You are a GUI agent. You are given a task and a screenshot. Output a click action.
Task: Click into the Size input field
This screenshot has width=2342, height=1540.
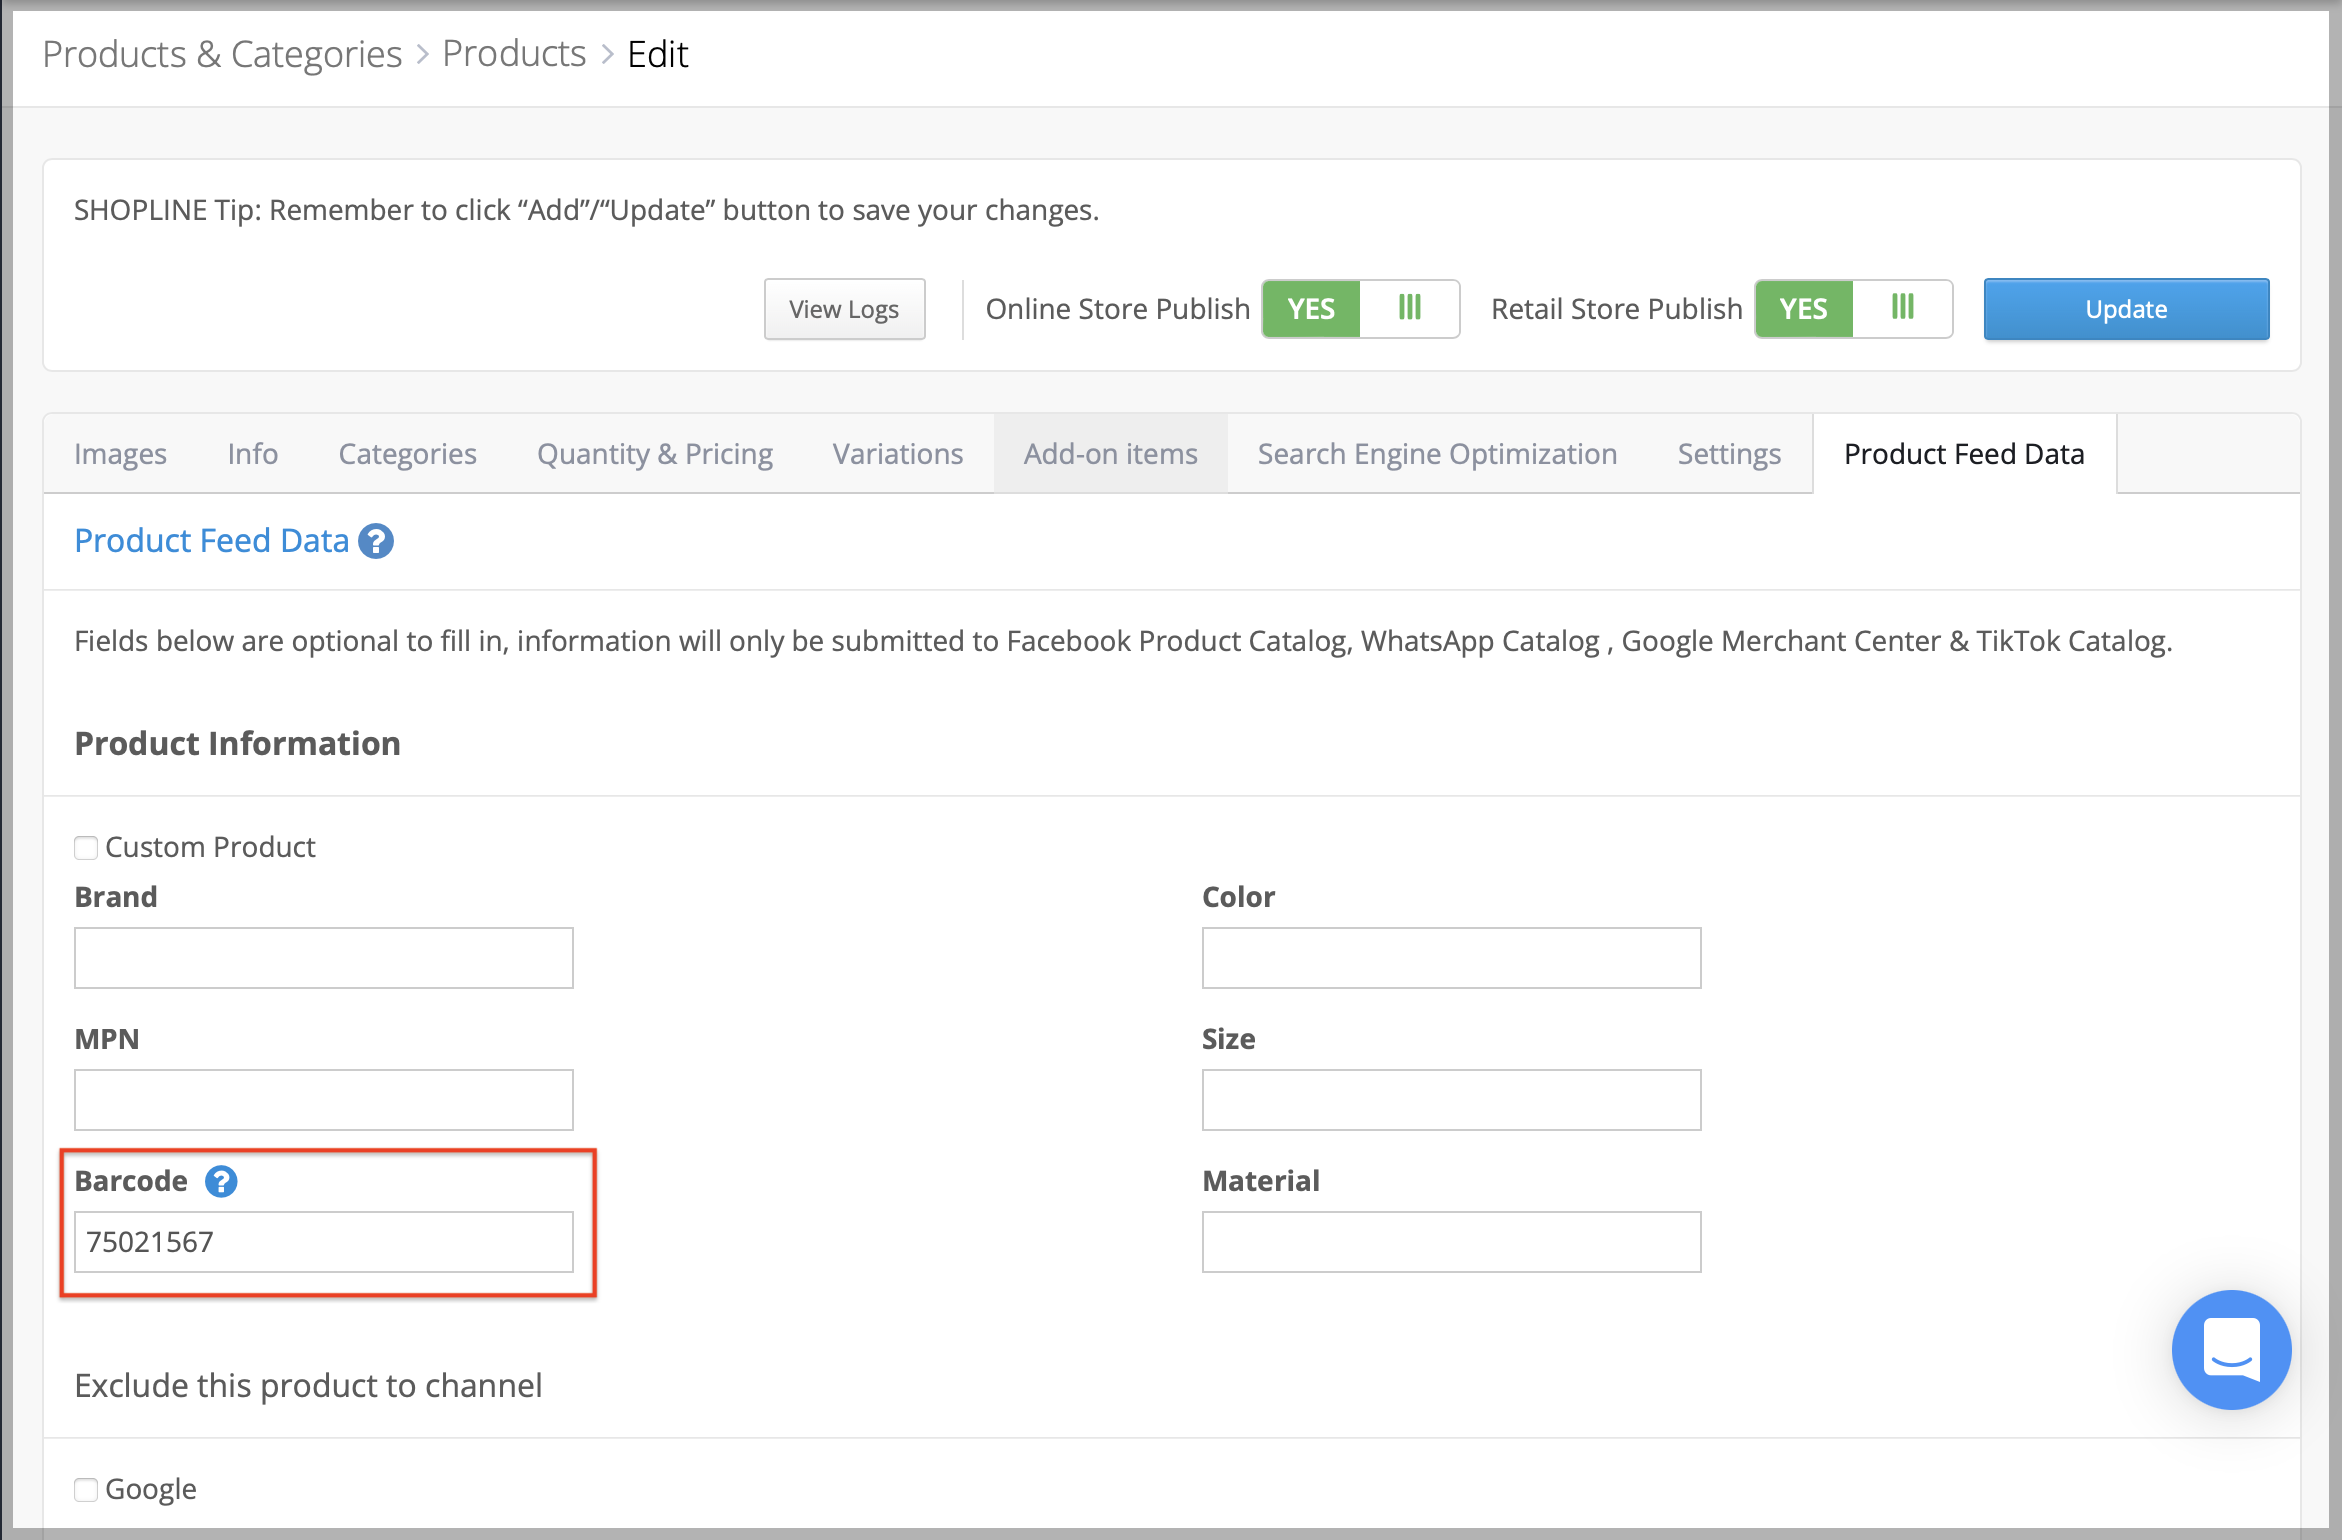(x=1451, y=1100)
